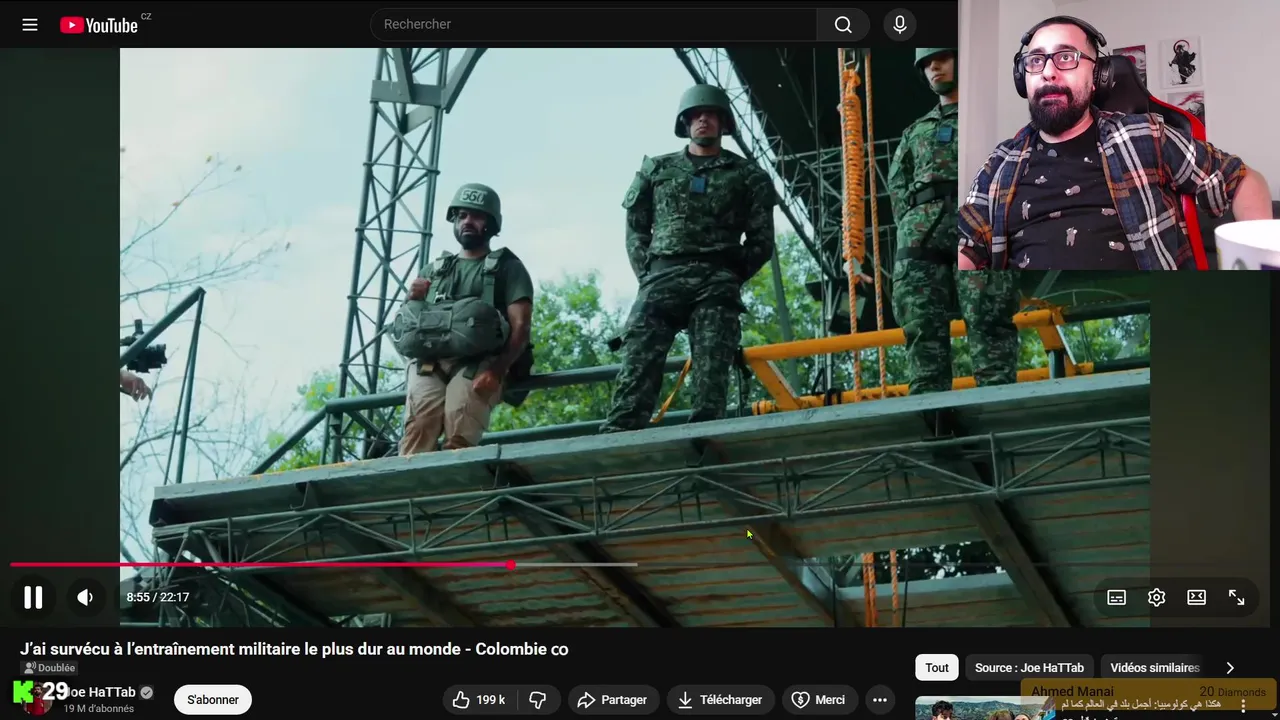Open the Partager share dialog
Viewport: 1280px width, 720px height.
(x=612, y=700)
